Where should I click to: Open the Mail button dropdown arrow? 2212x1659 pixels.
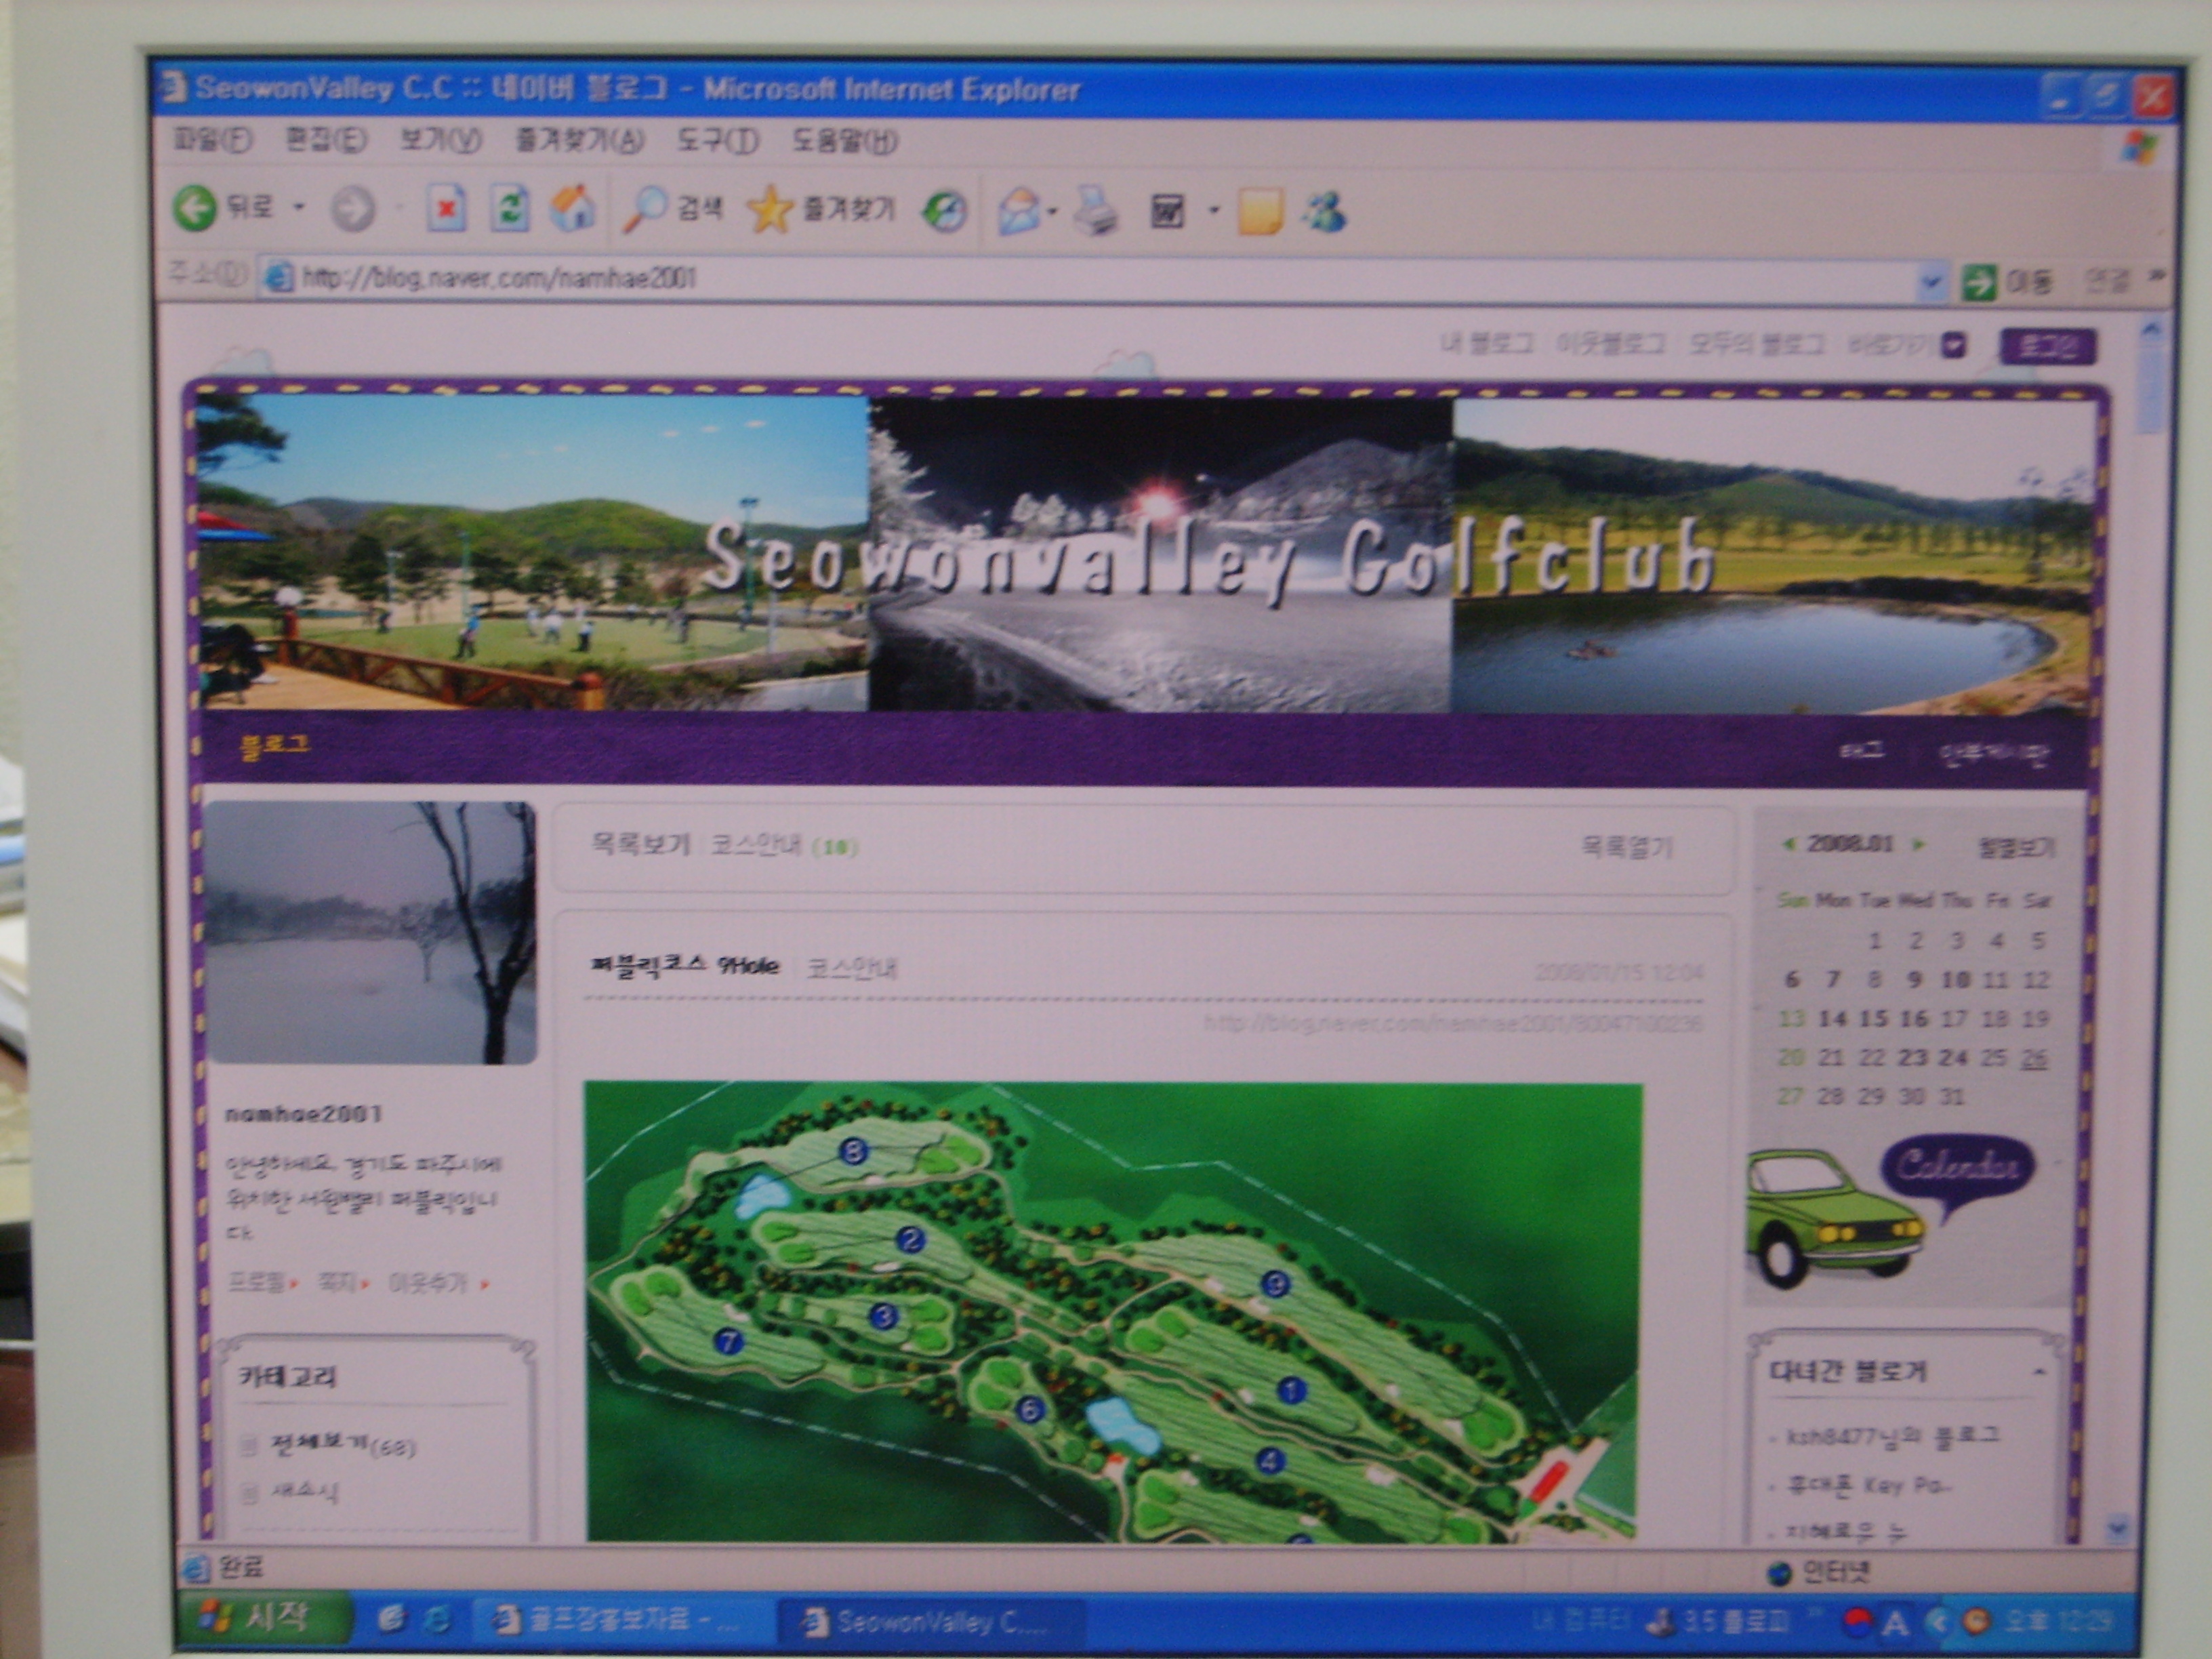(1053, 211)
